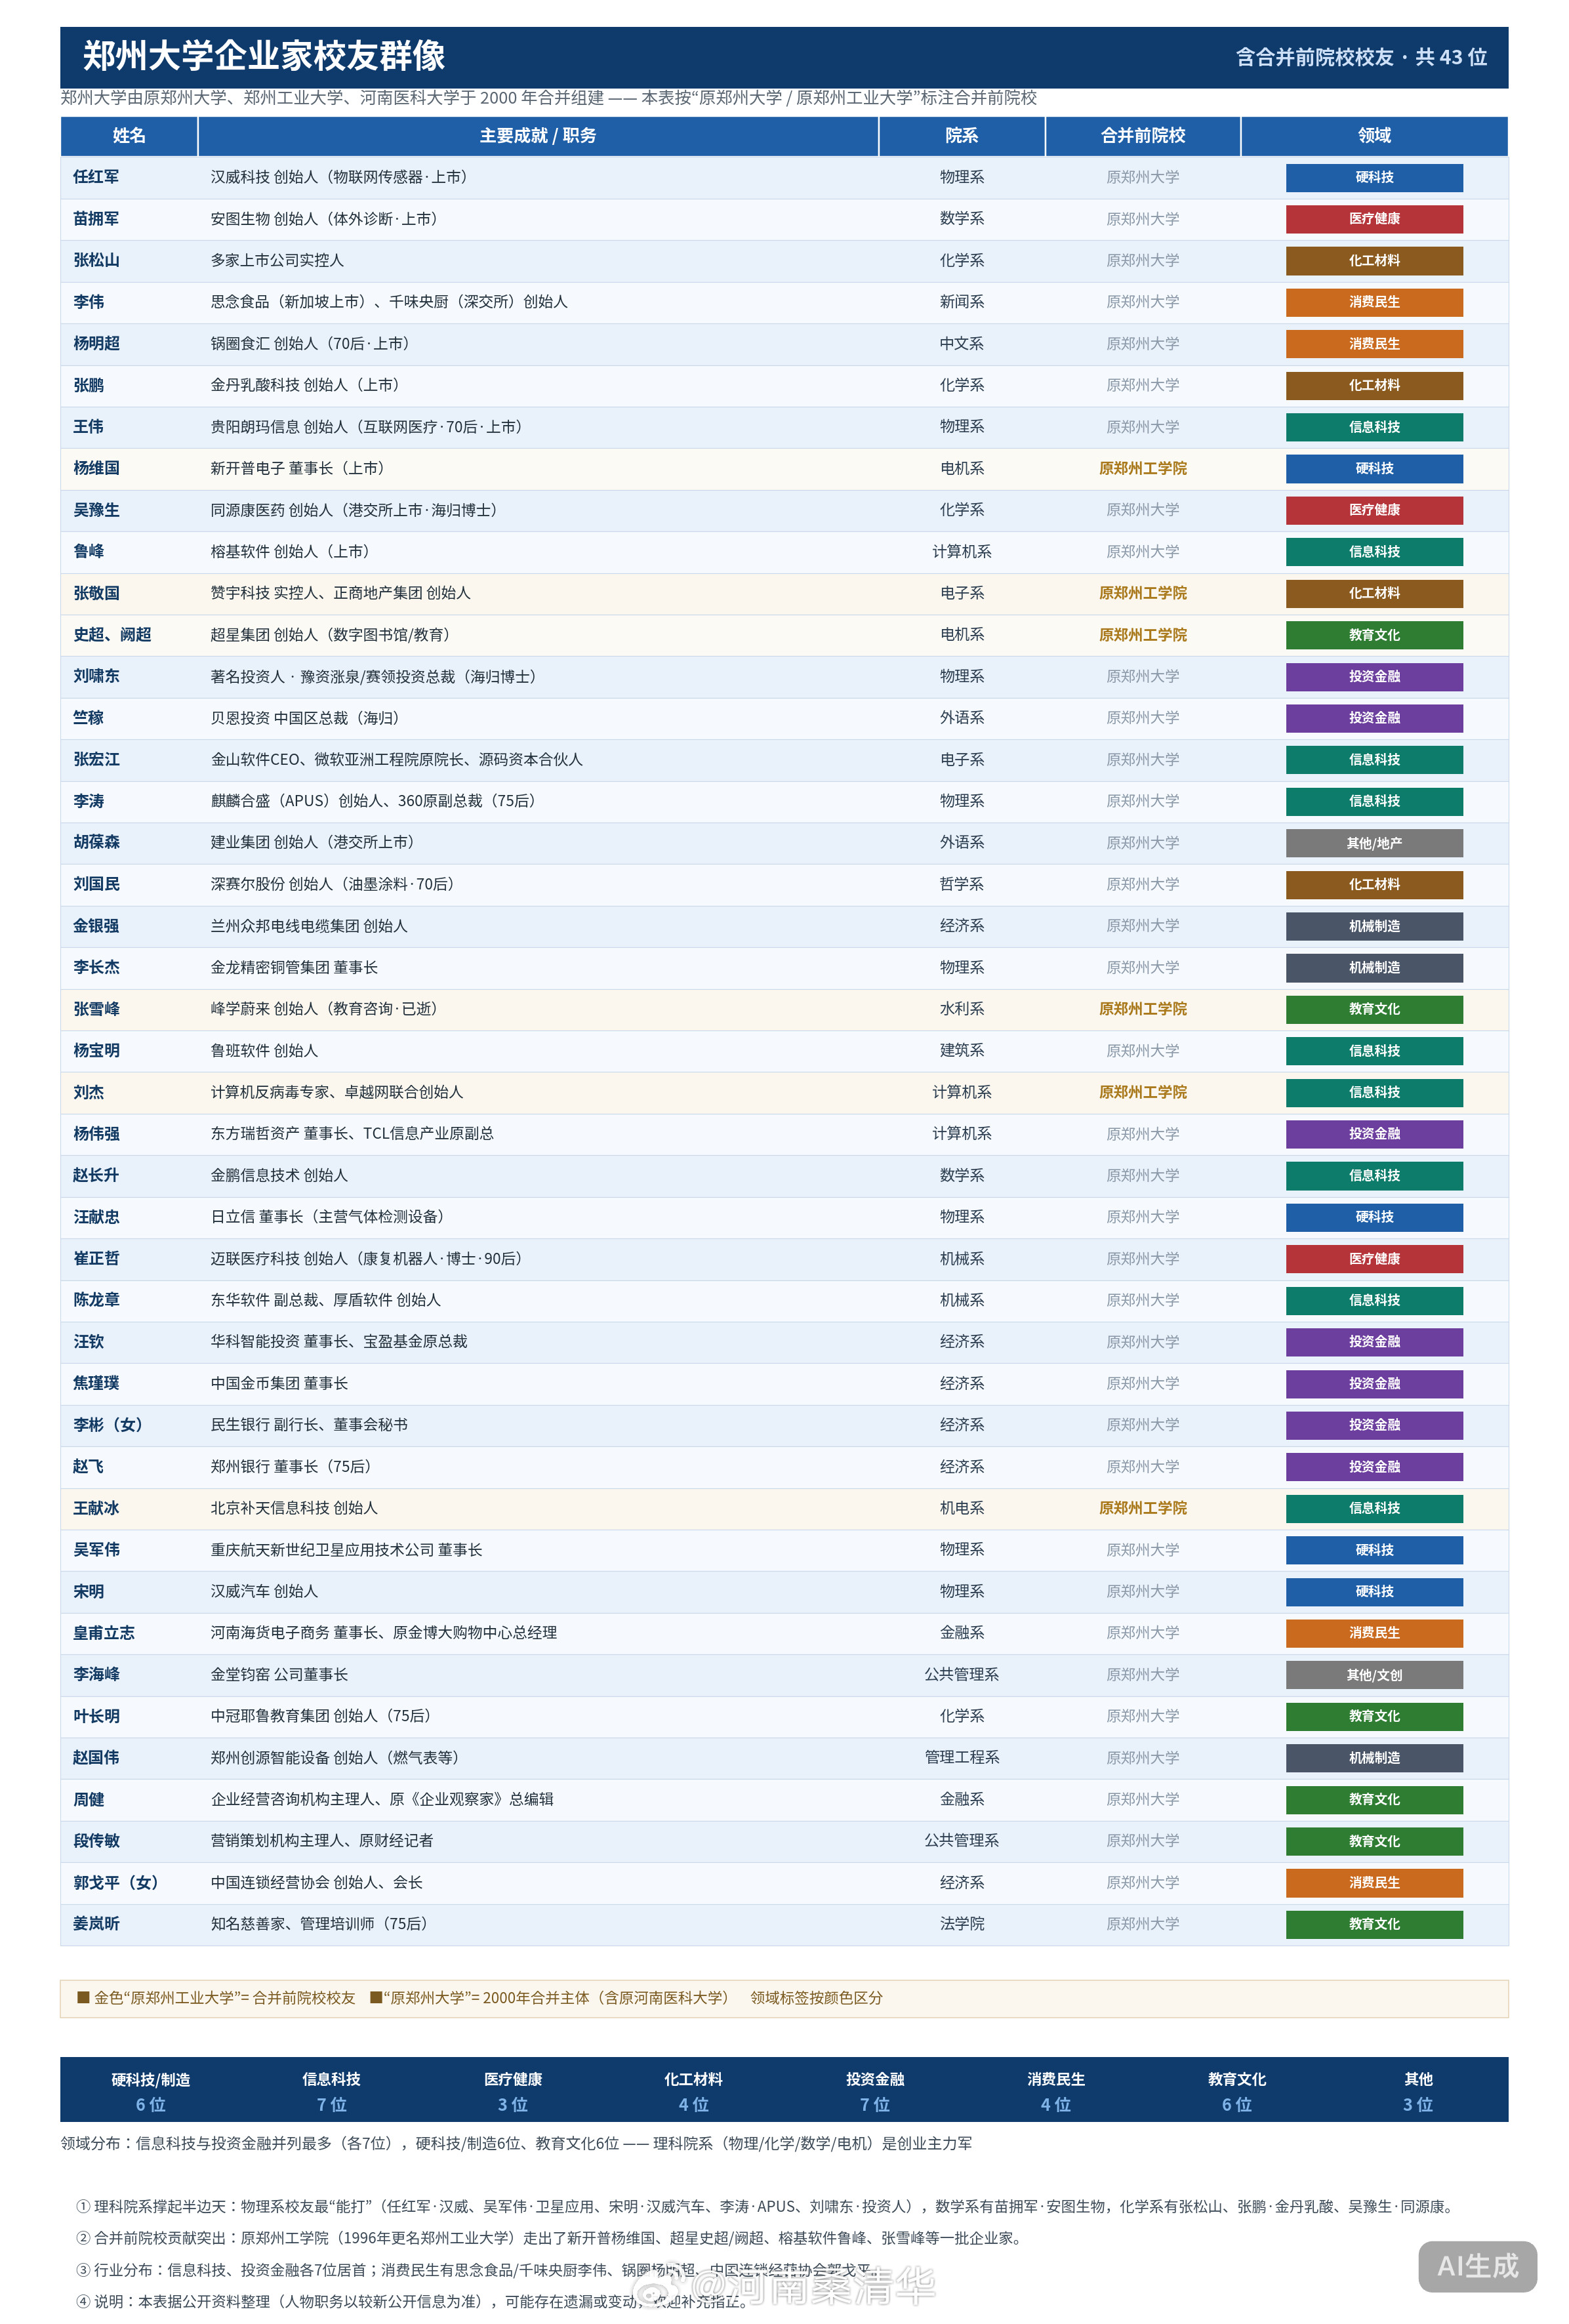Select the name 崔正哲
The height and width of the screenshot is (2324, 1569).
click(96, 1259)
